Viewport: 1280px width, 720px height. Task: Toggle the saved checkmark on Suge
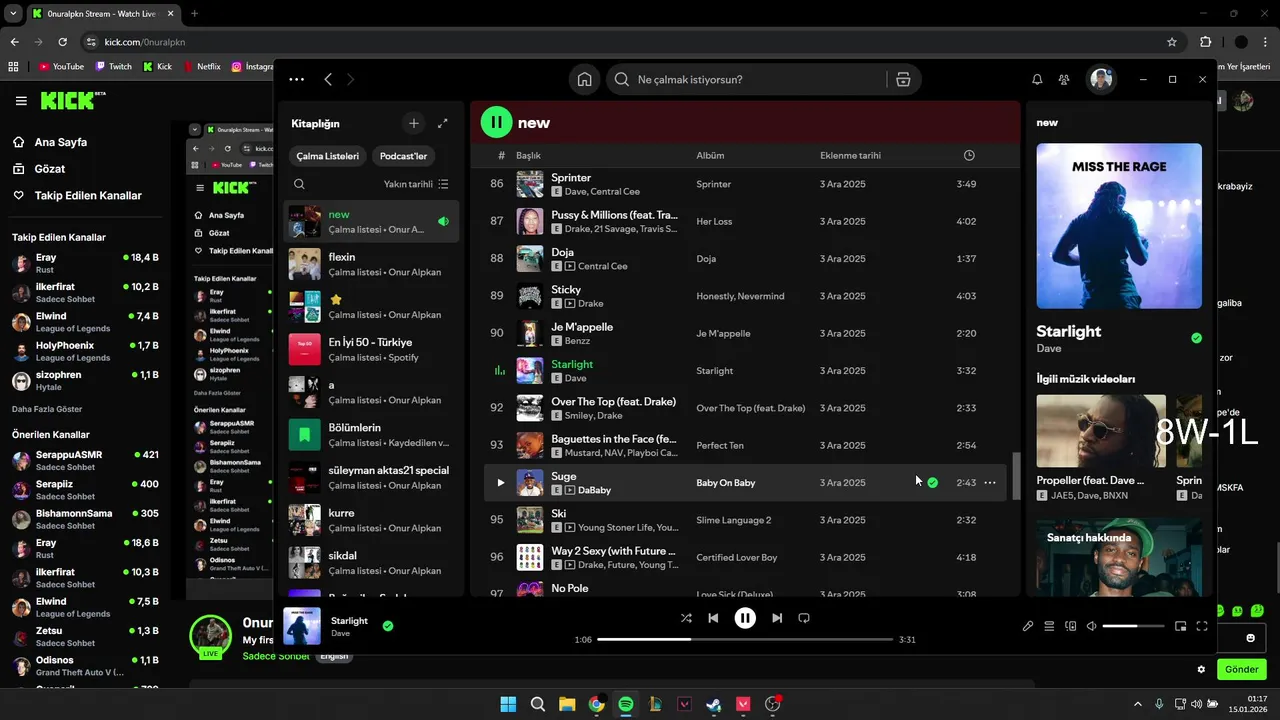(932, 482)
